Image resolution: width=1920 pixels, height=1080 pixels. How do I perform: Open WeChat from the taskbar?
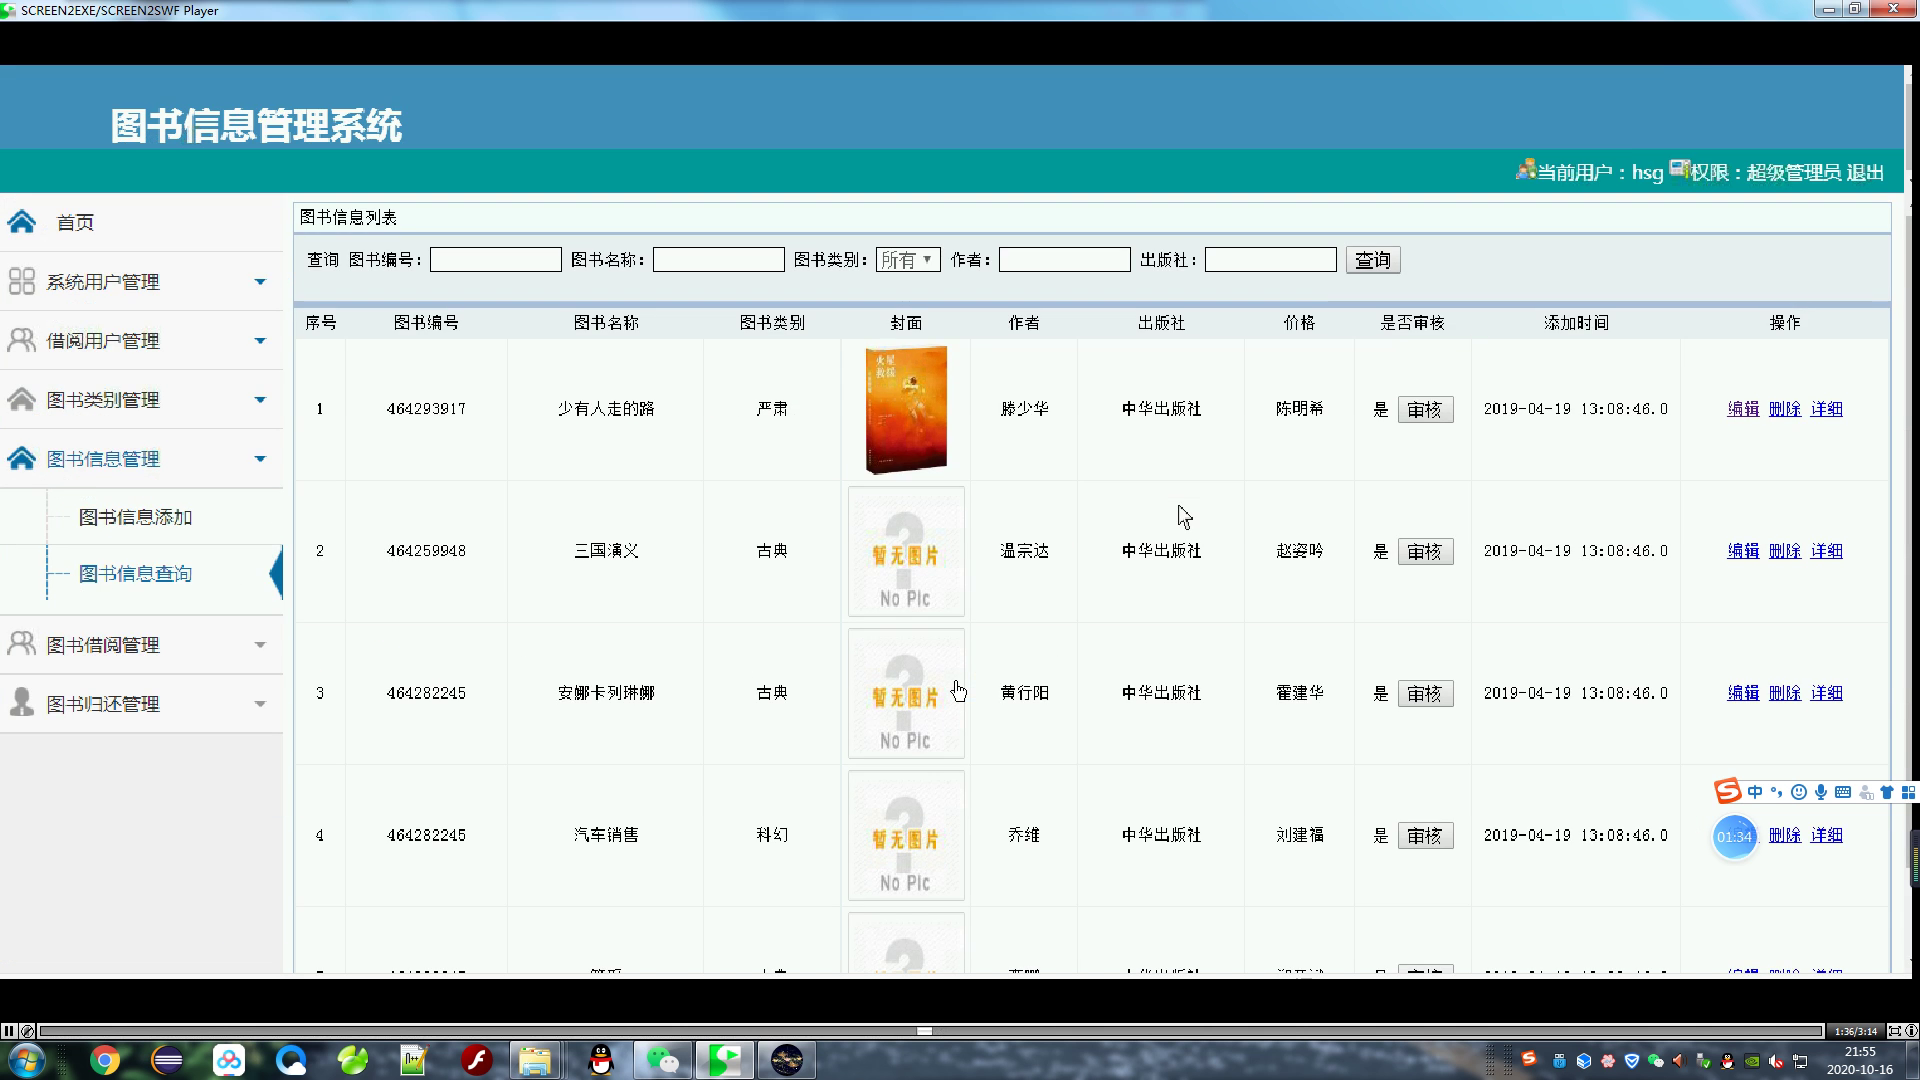(663, 1060)
